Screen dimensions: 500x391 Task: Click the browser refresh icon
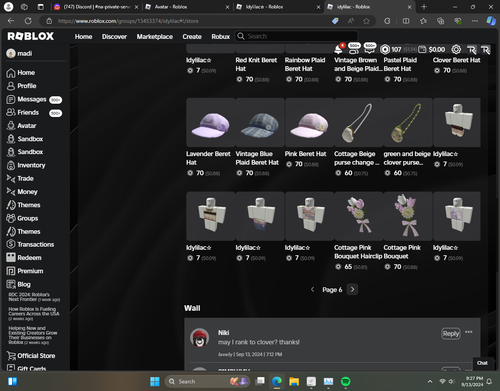28,21
